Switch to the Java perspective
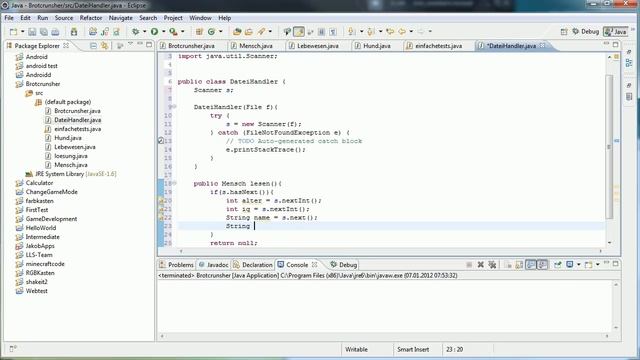640x360 pixels. [x=616, y=31]
